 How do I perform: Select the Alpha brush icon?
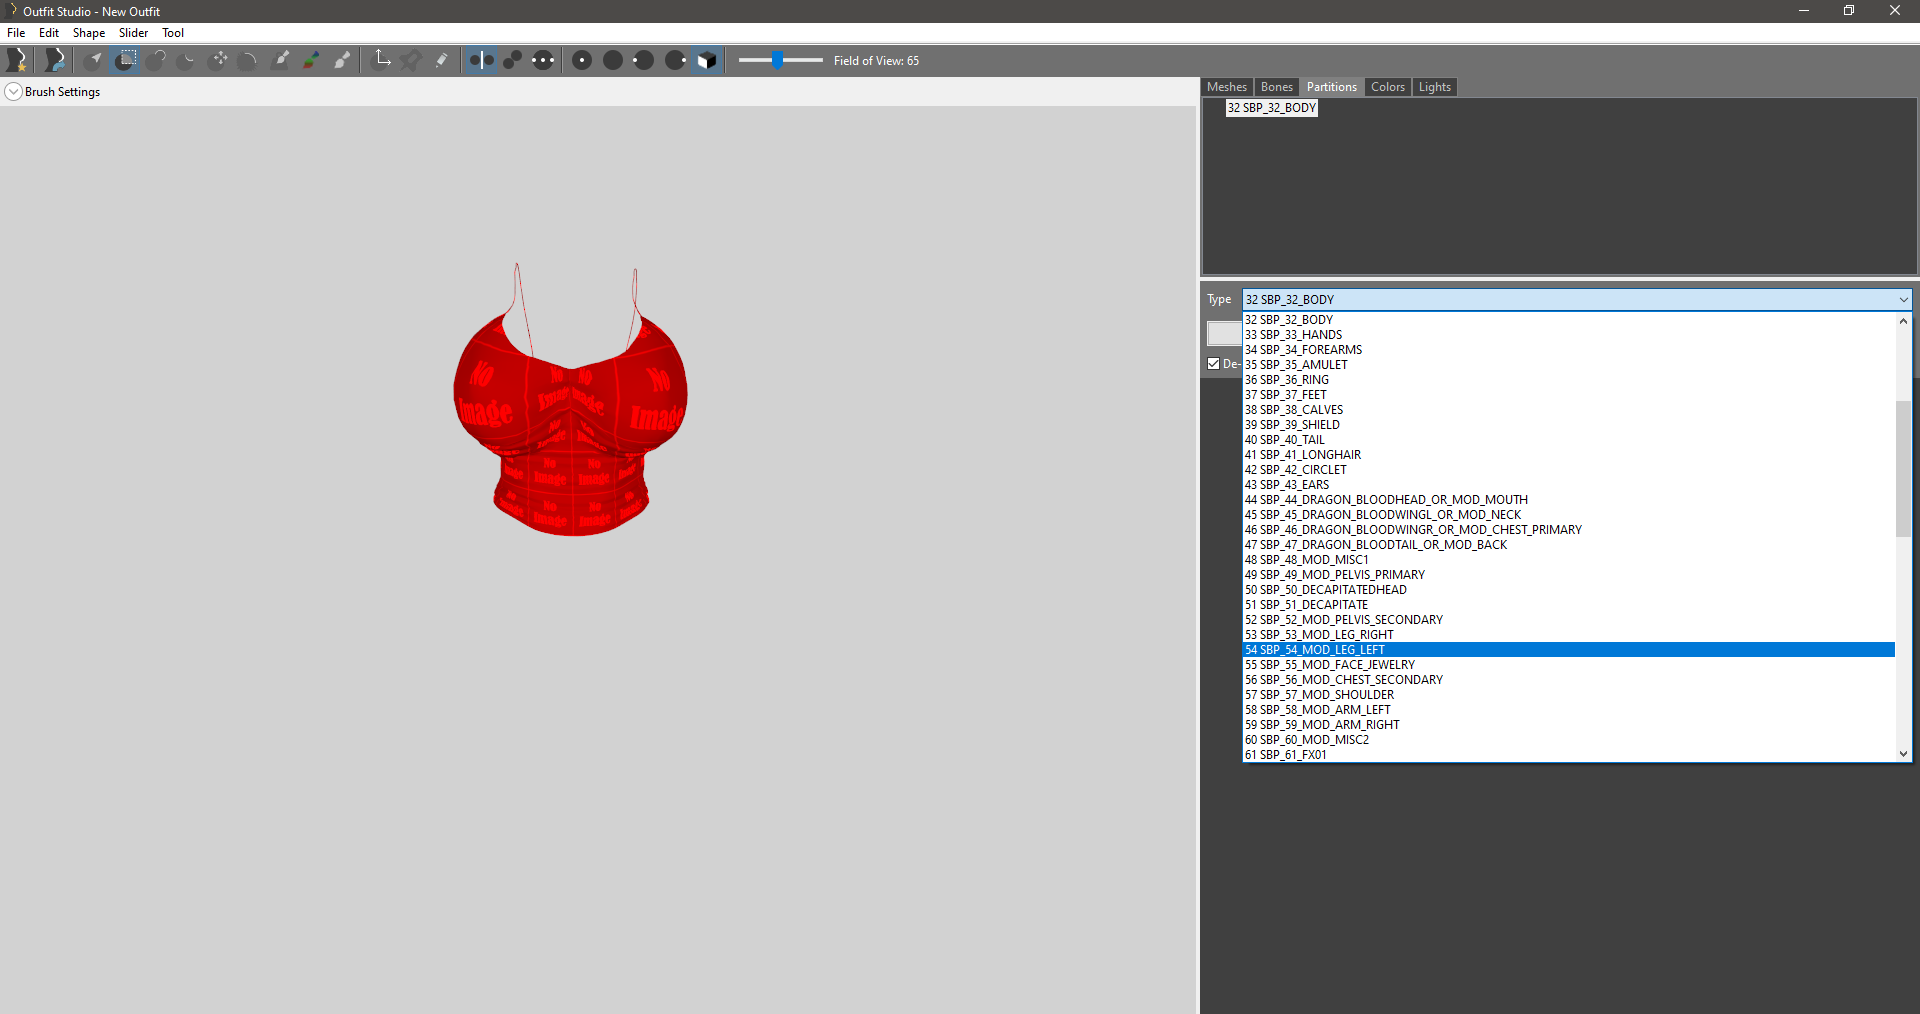[x=342, y=60]
